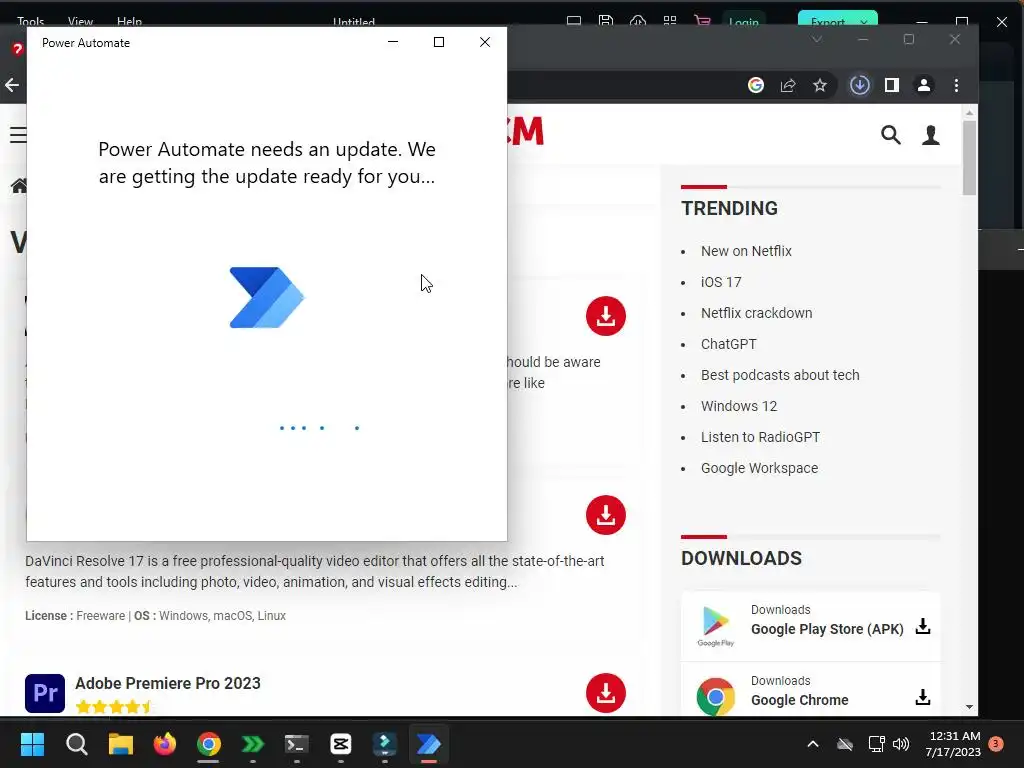Switch to Power Automate taskbar icon
The image size is (1024, 768).
coord(428,744)
